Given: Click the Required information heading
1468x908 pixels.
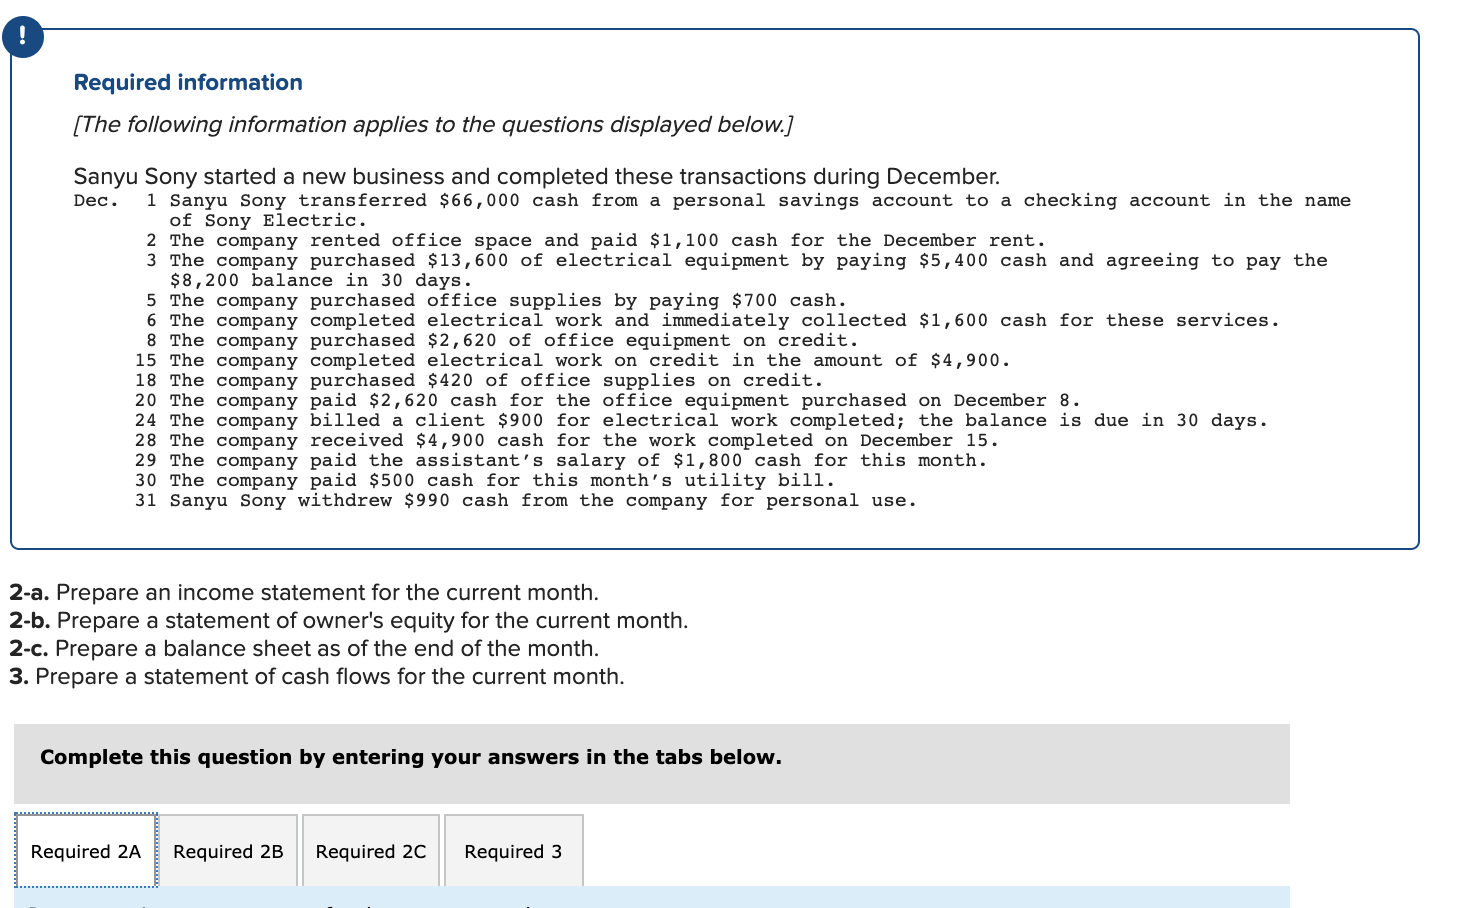Looking at the screenshot, I should [x=187, y=82].
